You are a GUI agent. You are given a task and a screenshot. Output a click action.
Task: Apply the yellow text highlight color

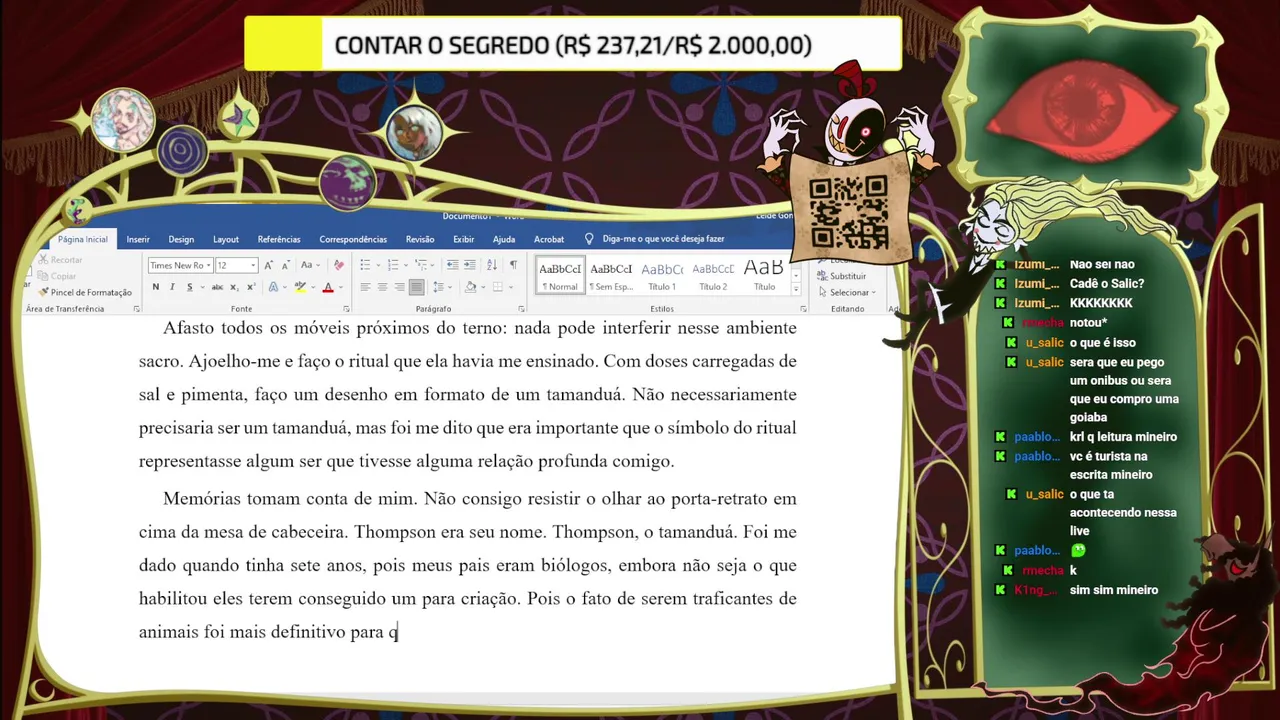[300, 287]
